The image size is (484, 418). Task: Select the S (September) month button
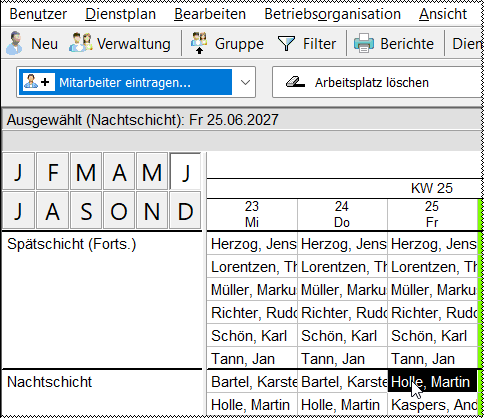[x=86, y=210]
